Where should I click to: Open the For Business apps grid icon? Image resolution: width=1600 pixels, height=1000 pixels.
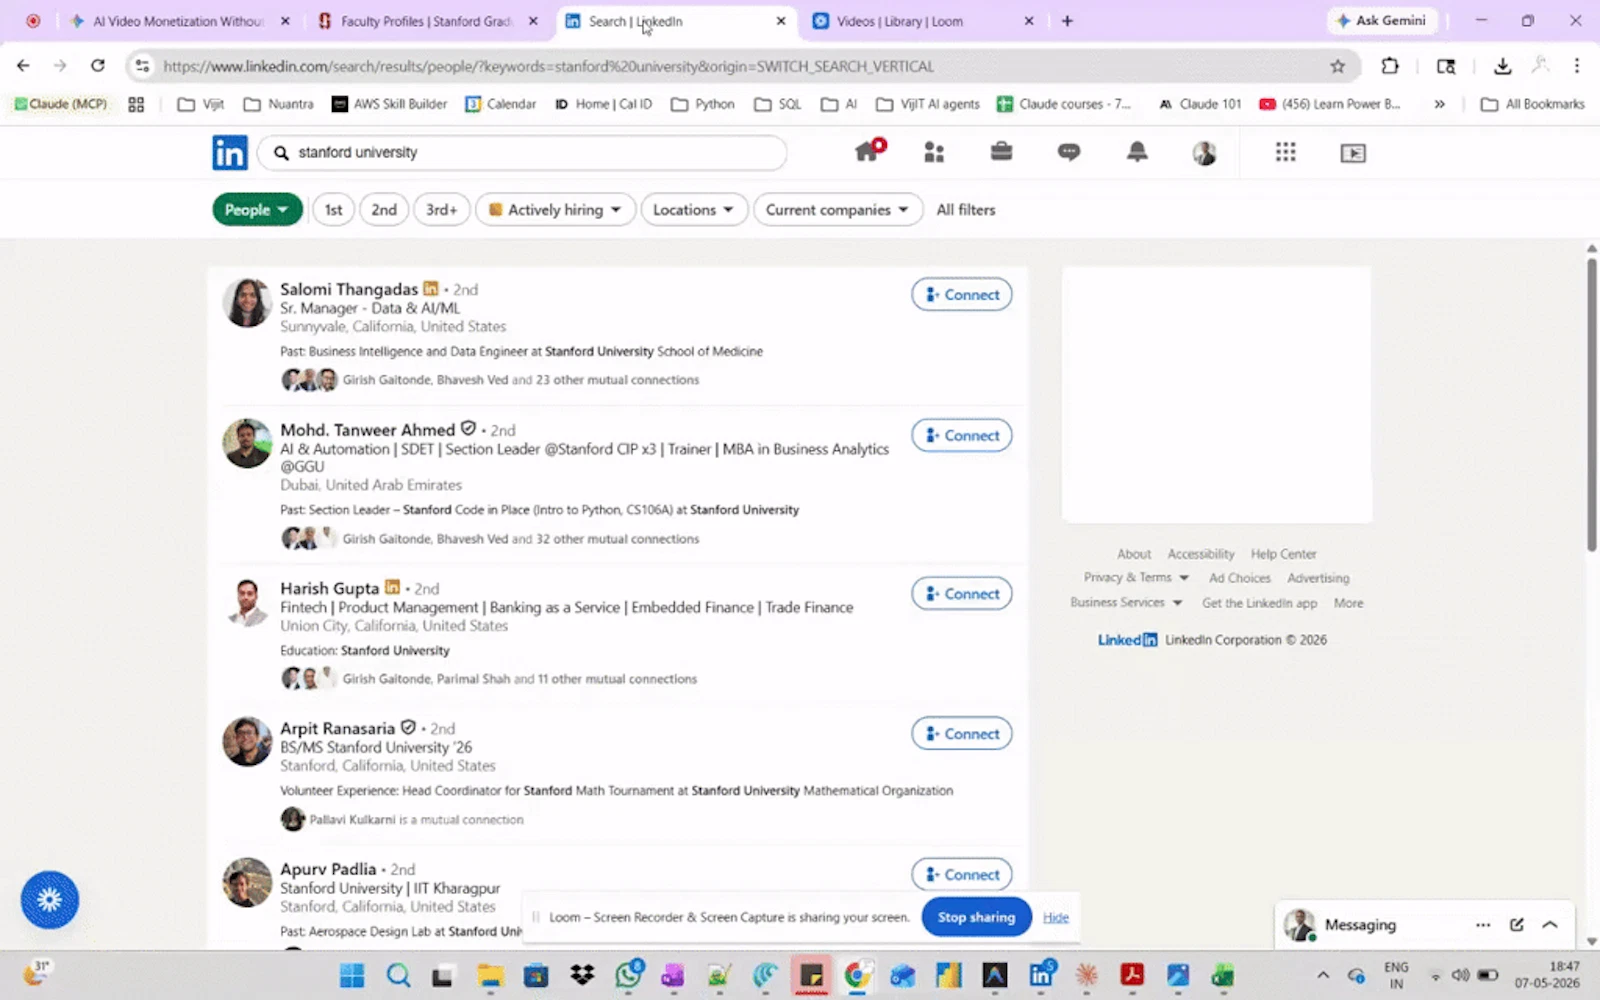click(1286, 152)
